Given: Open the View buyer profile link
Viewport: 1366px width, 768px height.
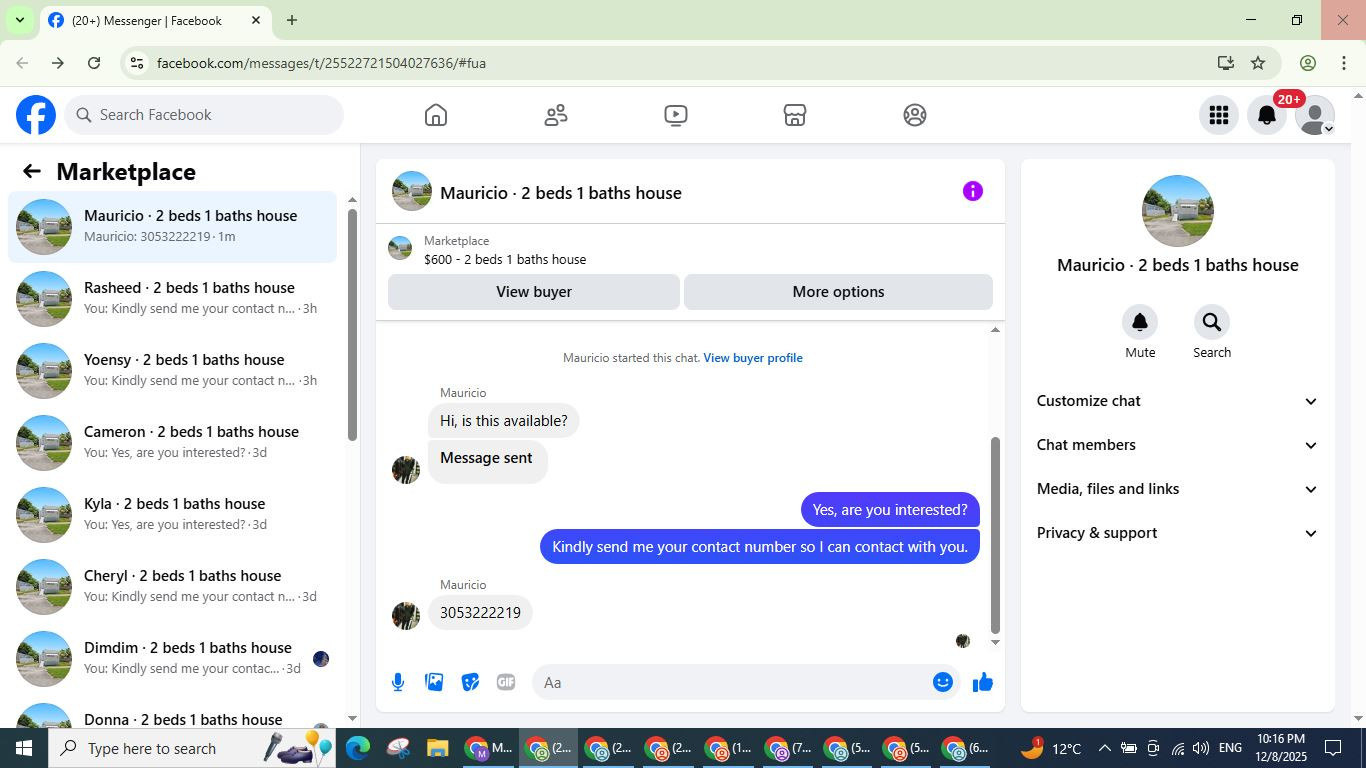Looking at the screenshot, I should click(x=753, y=358).
